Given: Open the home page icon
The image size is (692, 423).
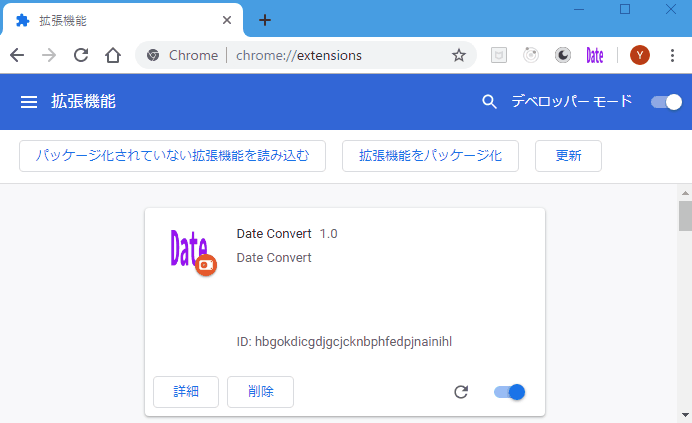Looking at the screenshot, I should (x=113, y=55).
